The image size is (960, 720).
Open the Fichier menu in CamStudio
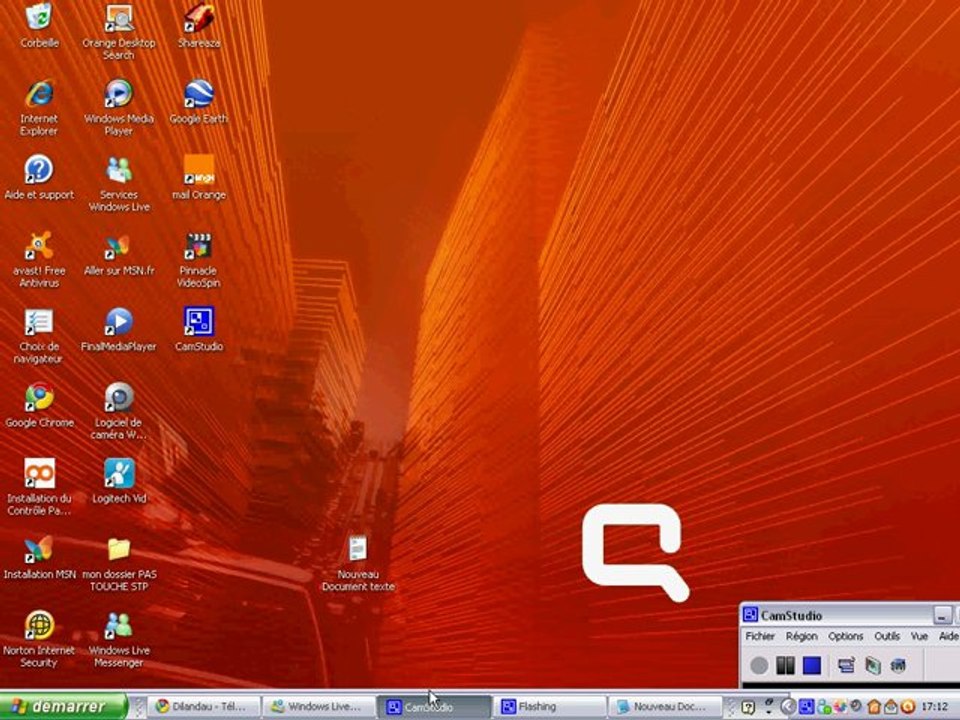(760, 636)
